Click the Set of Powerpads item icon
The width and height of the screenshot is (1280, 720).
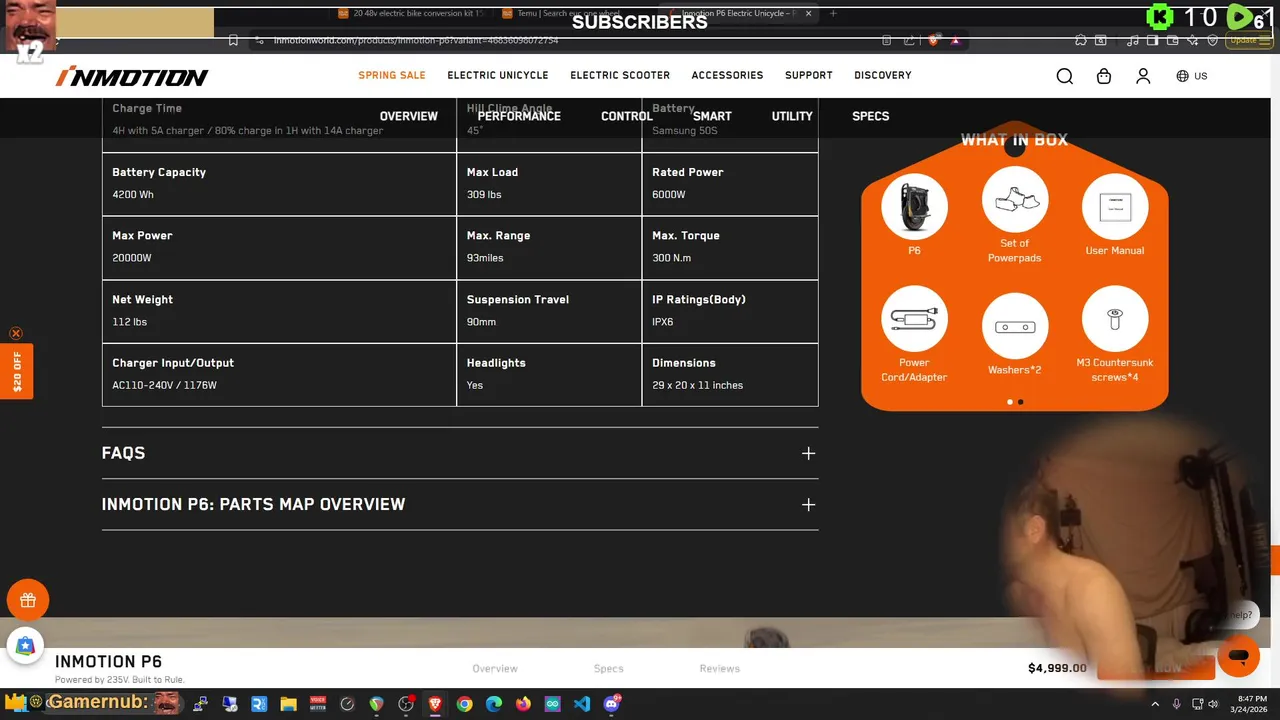pos(1015,199)
